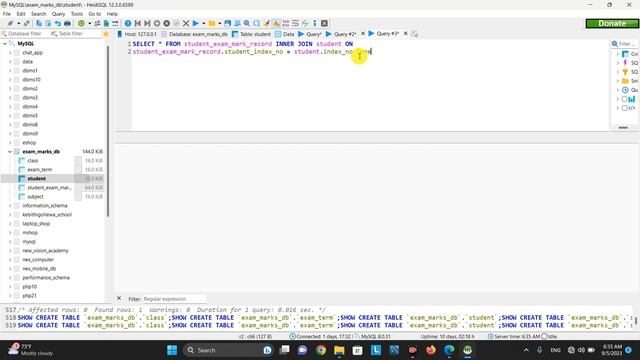The image size is (640, 360).
Task: Jump to last row icon
Action: 147,23
